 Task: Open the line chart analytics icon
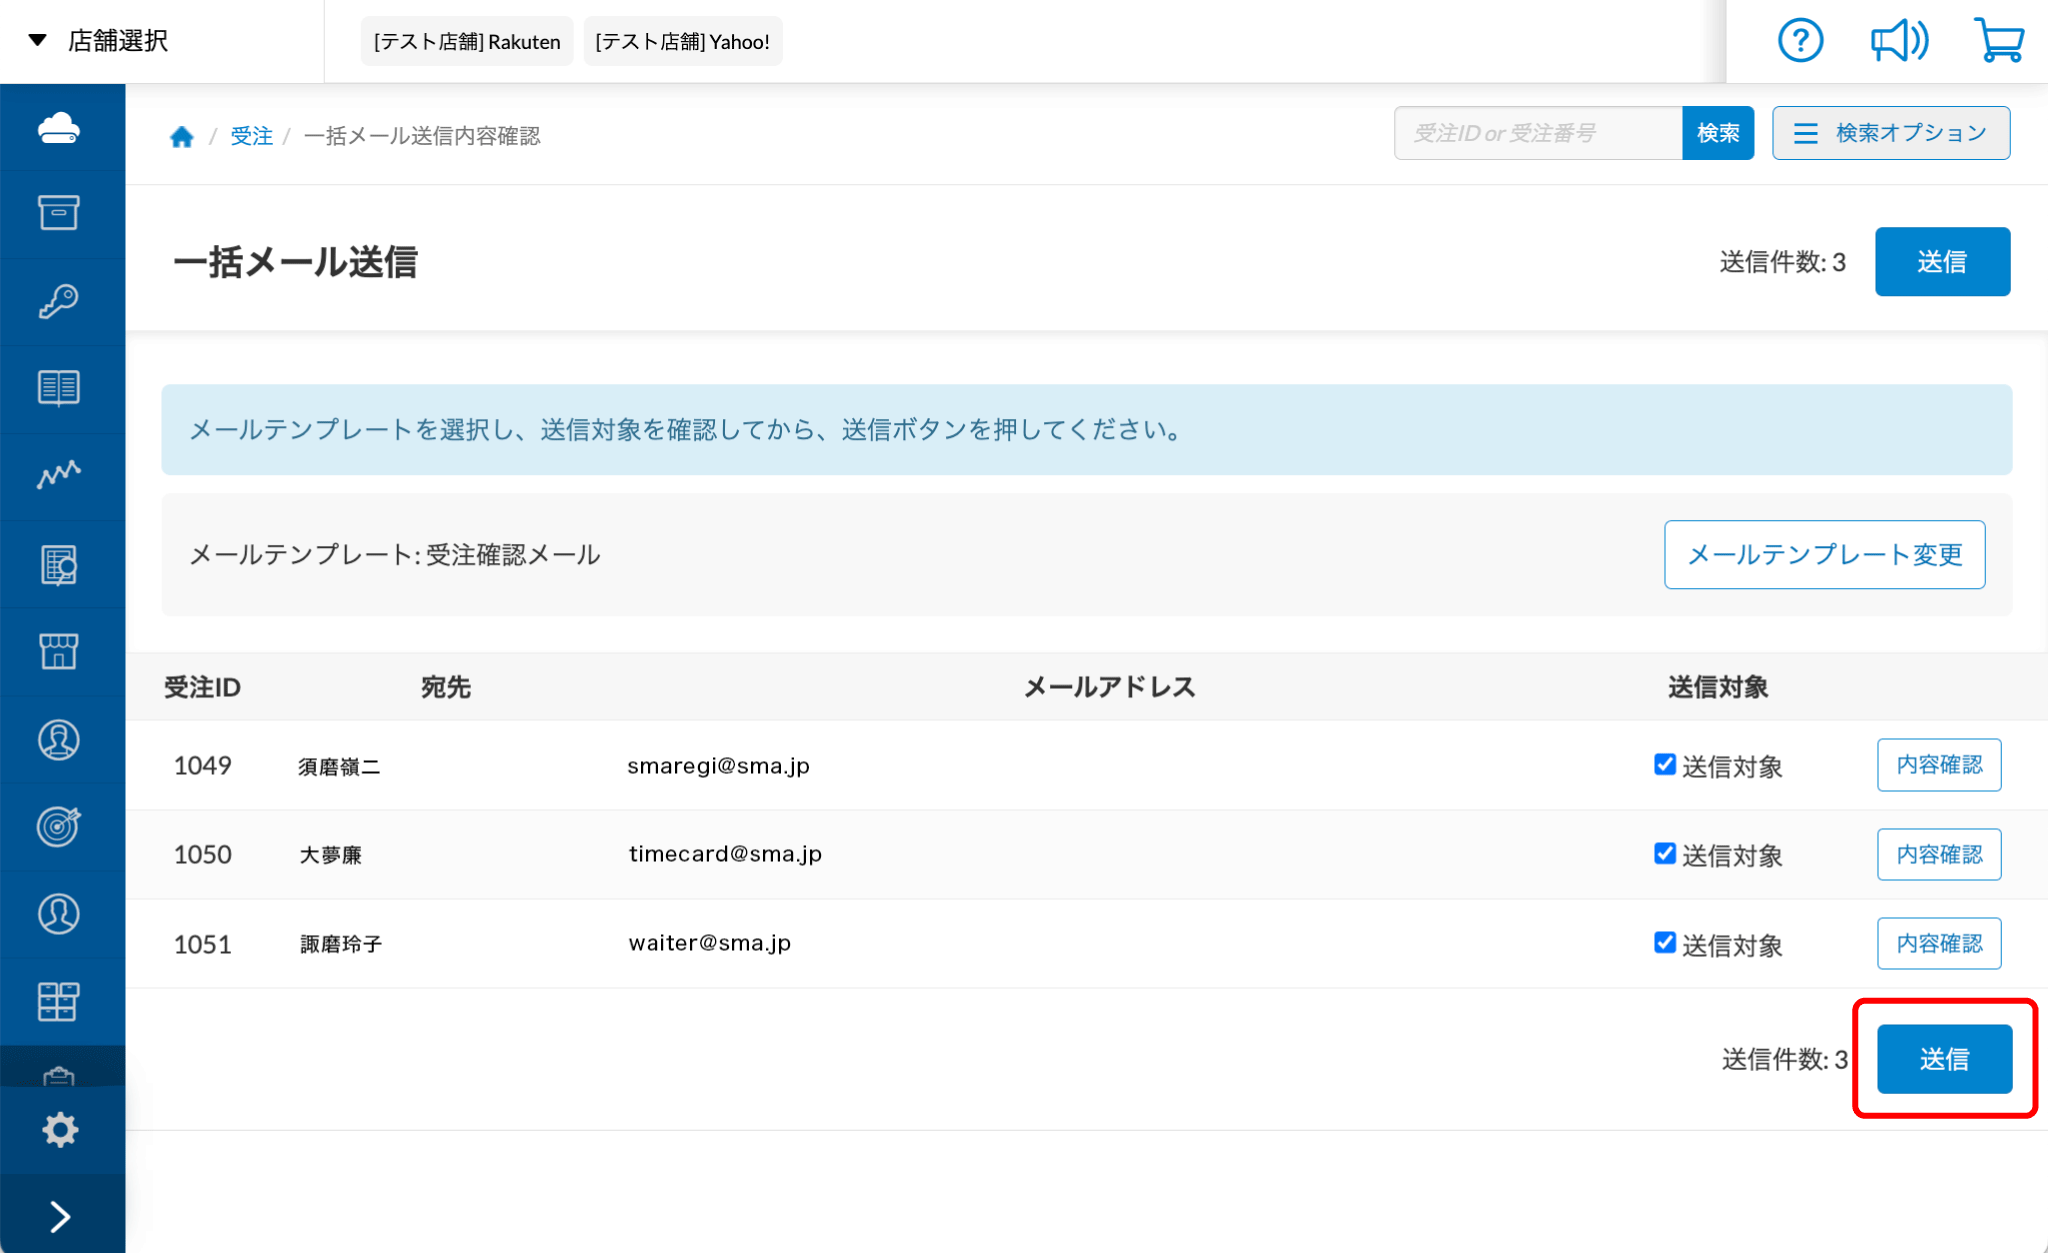pos(59,474)
